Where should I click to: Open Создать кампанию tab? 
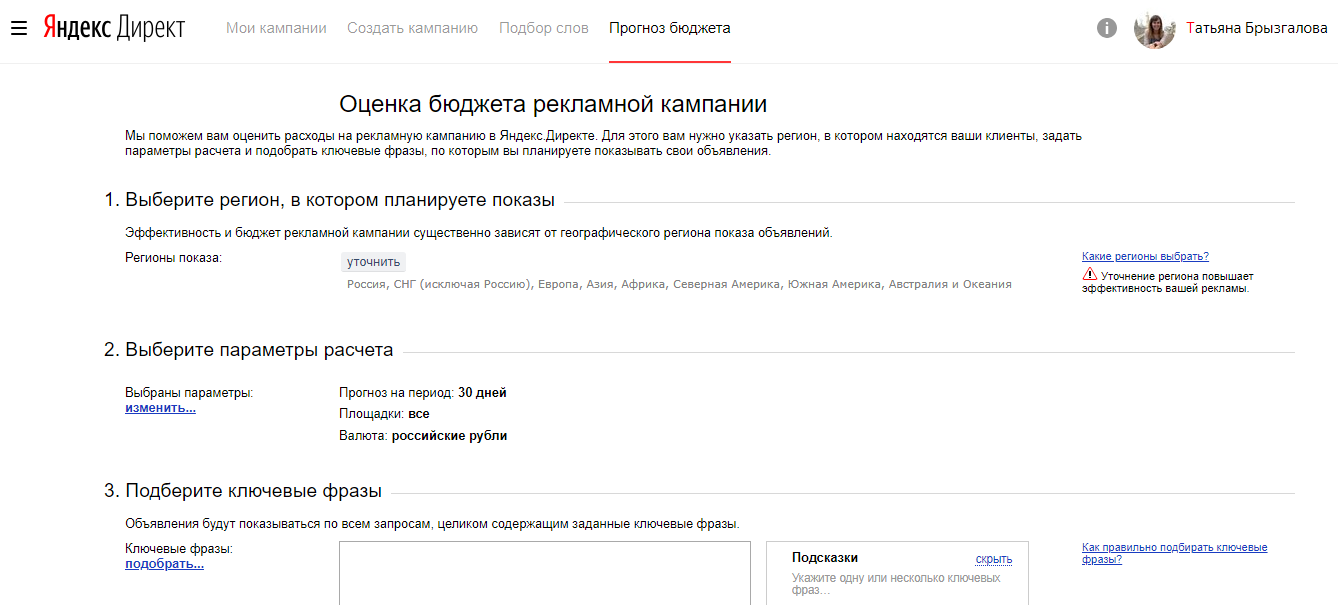point(412,28)
